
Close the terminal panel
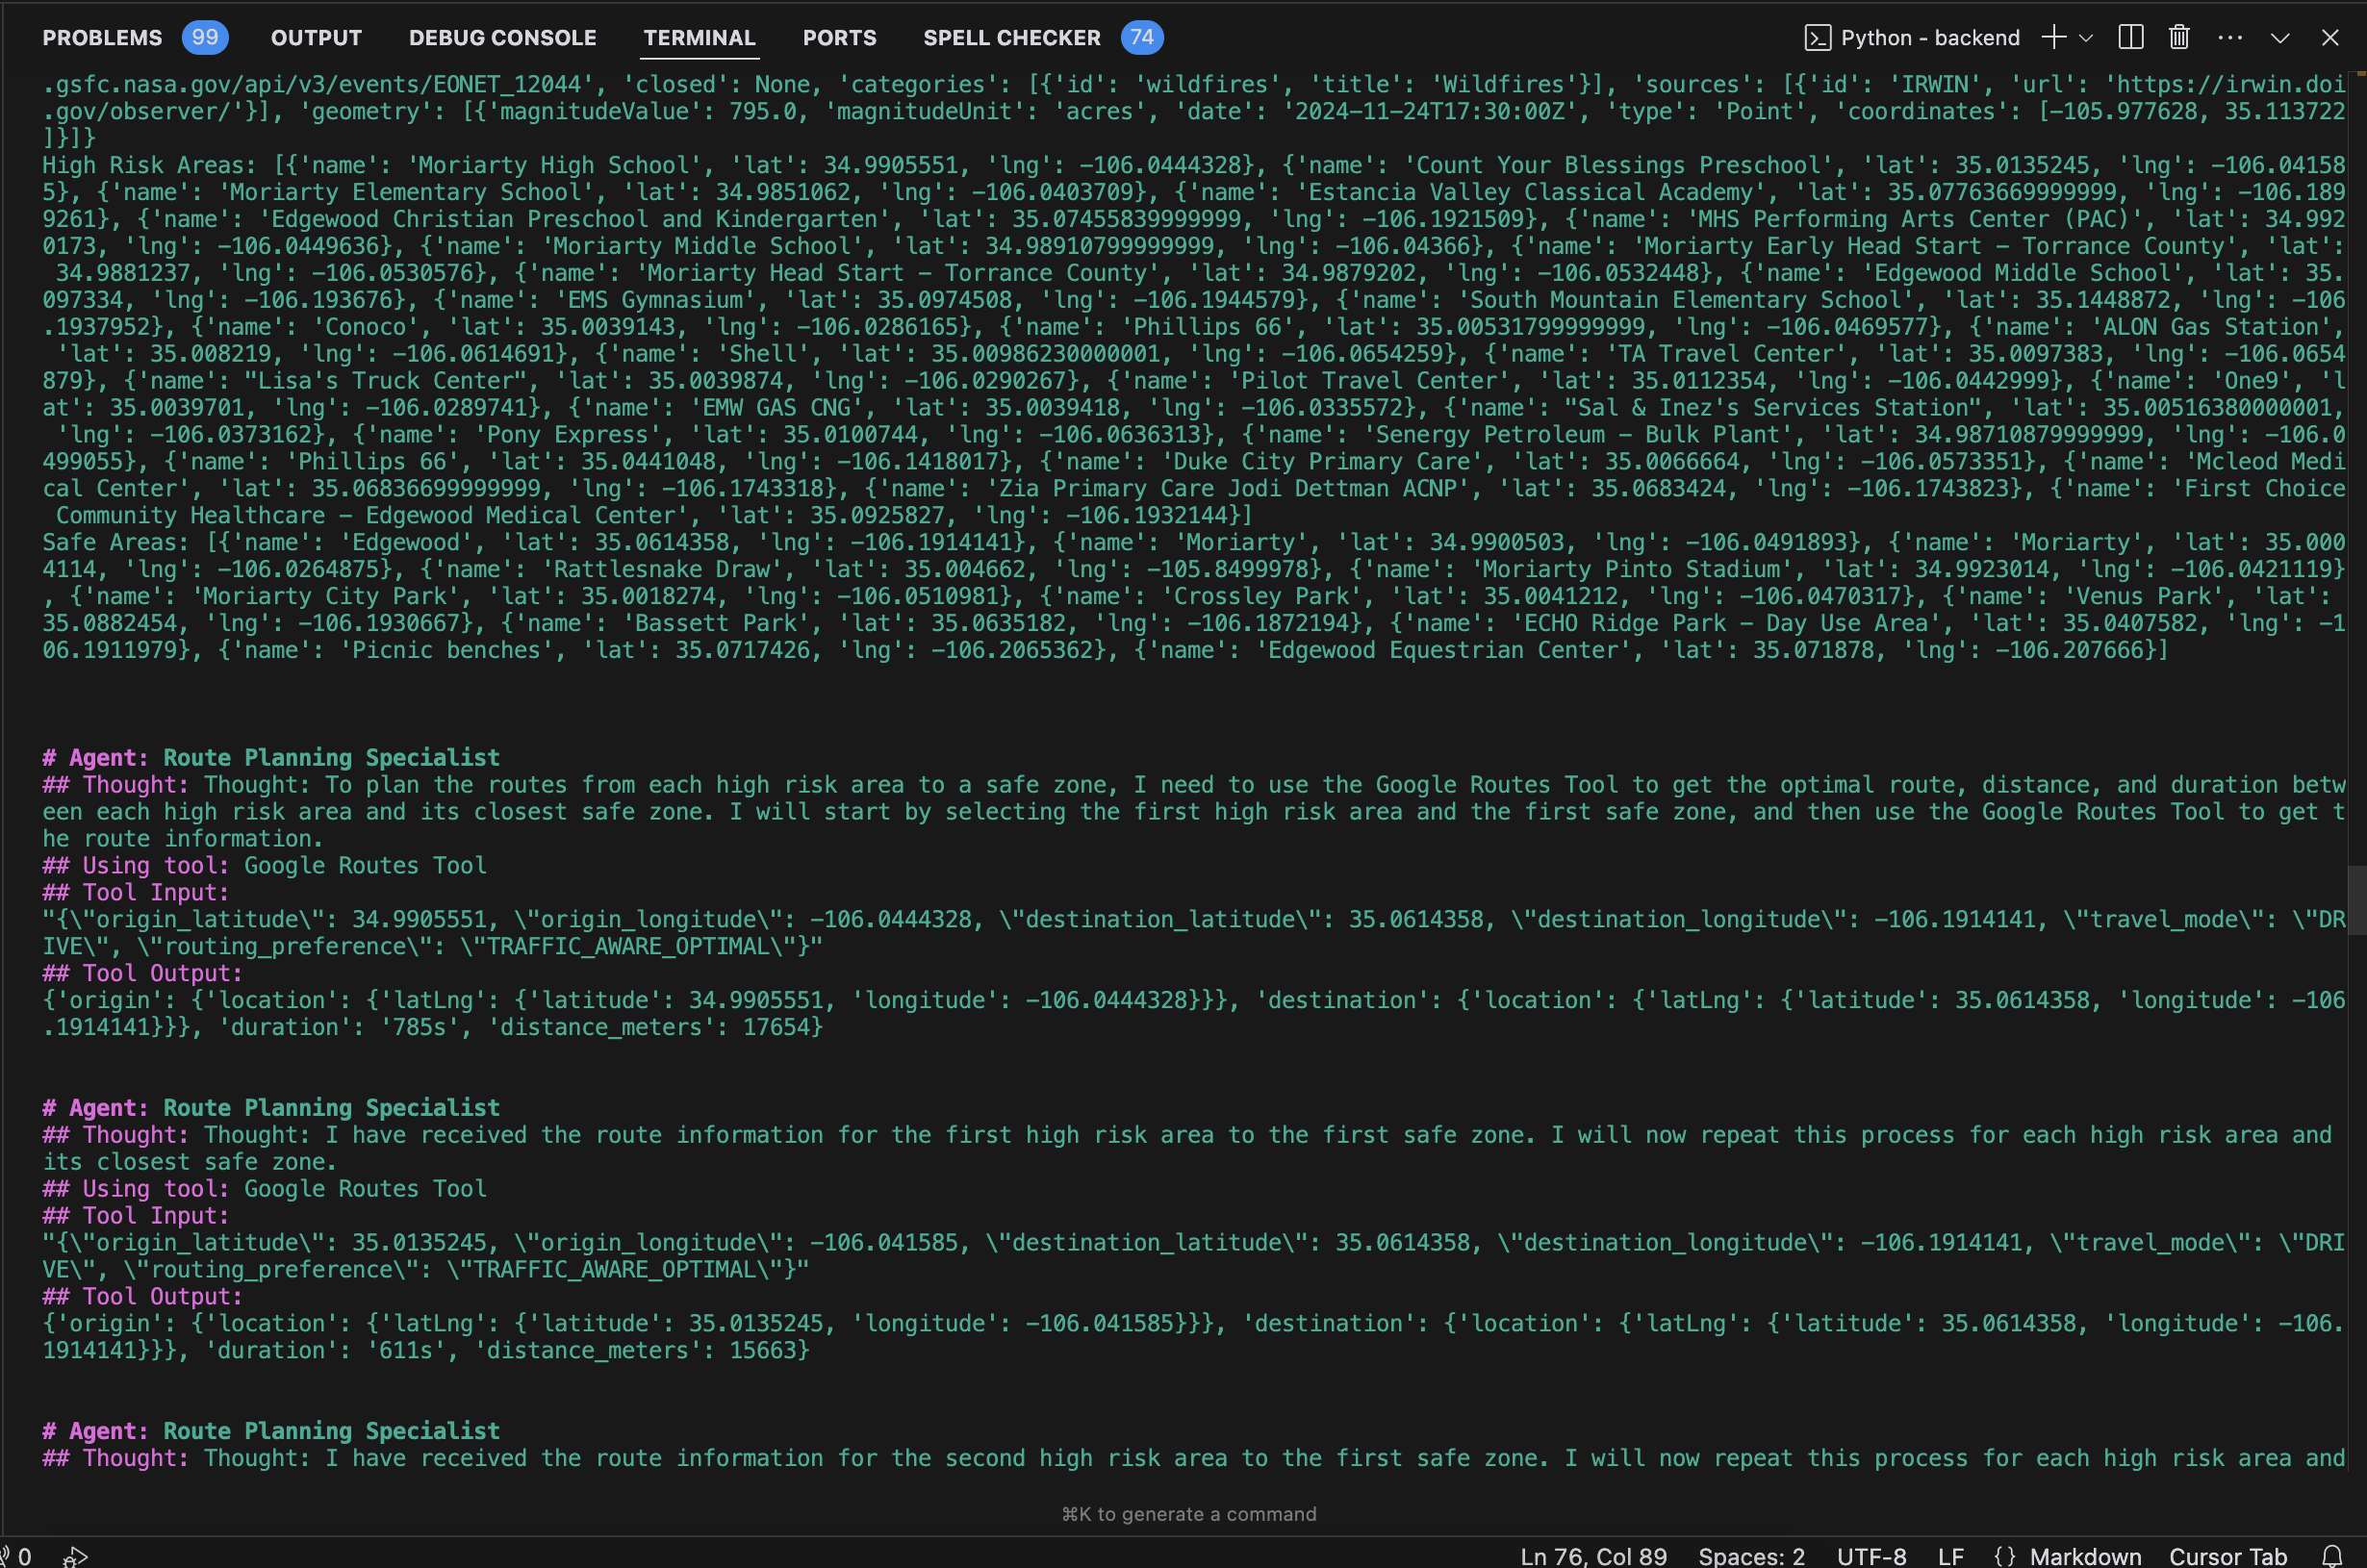(2330, 38)
